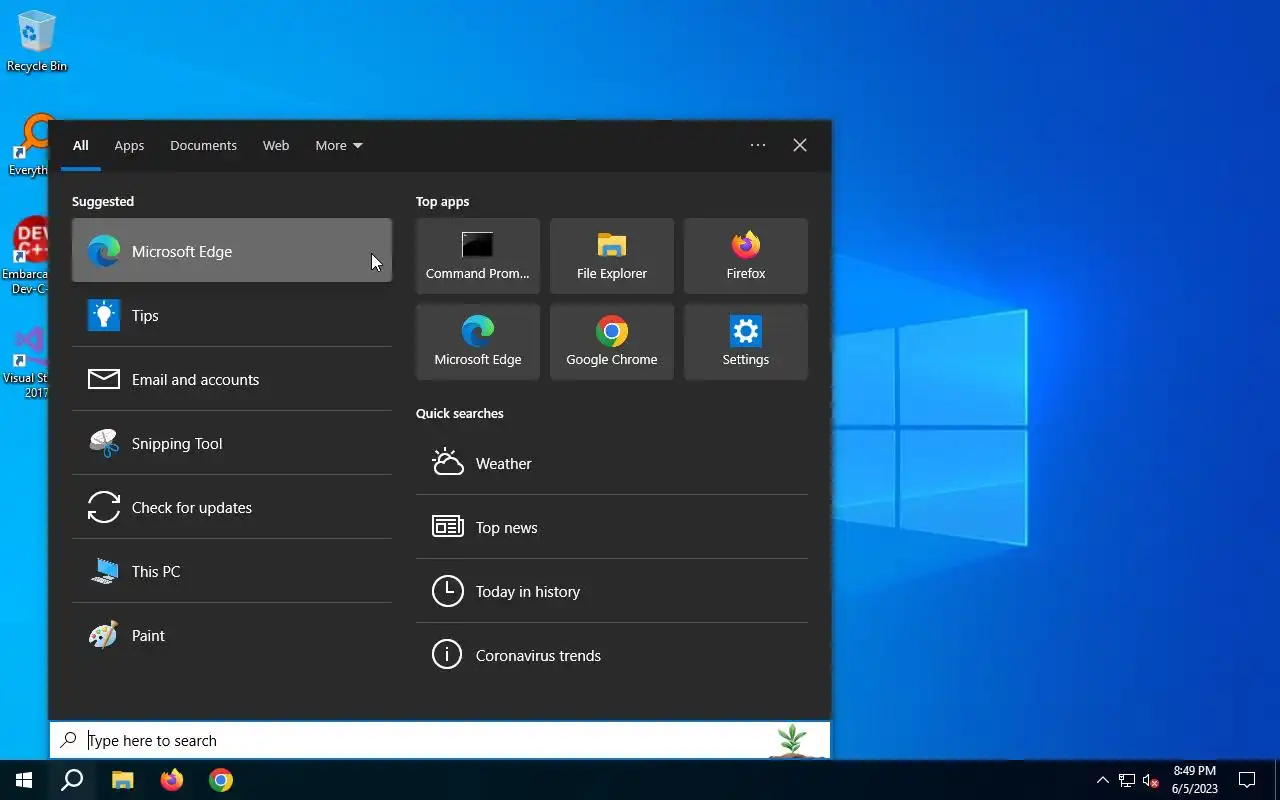The width and height of the screenshot is (1280, 800).
Task: Open the Tips app suggestion
Action: [232, 315]
